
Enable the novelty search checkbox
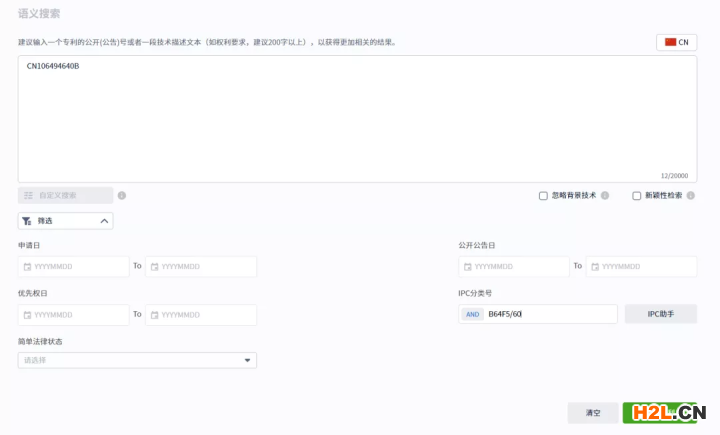point(636,196)
